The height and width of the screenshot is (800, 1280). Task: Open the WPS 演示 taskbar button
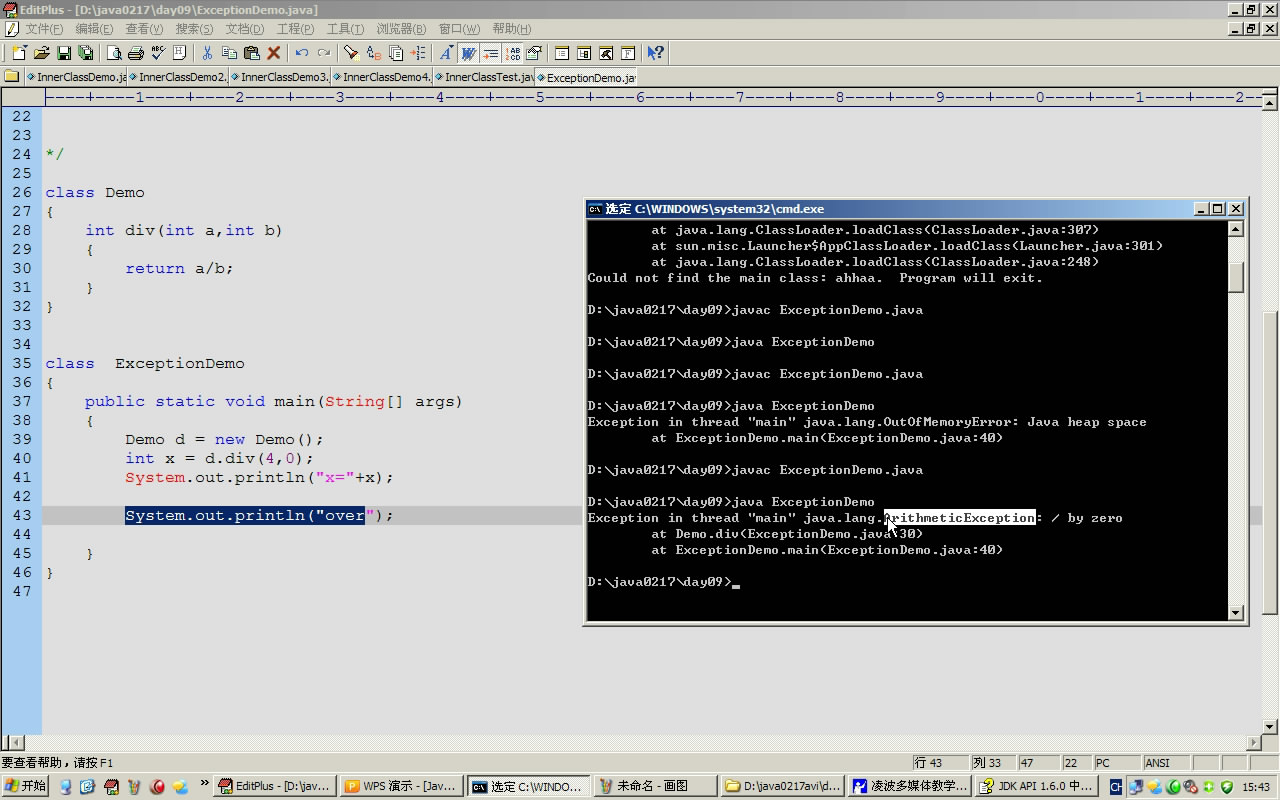pyautogui.click(x=400, y=786)
